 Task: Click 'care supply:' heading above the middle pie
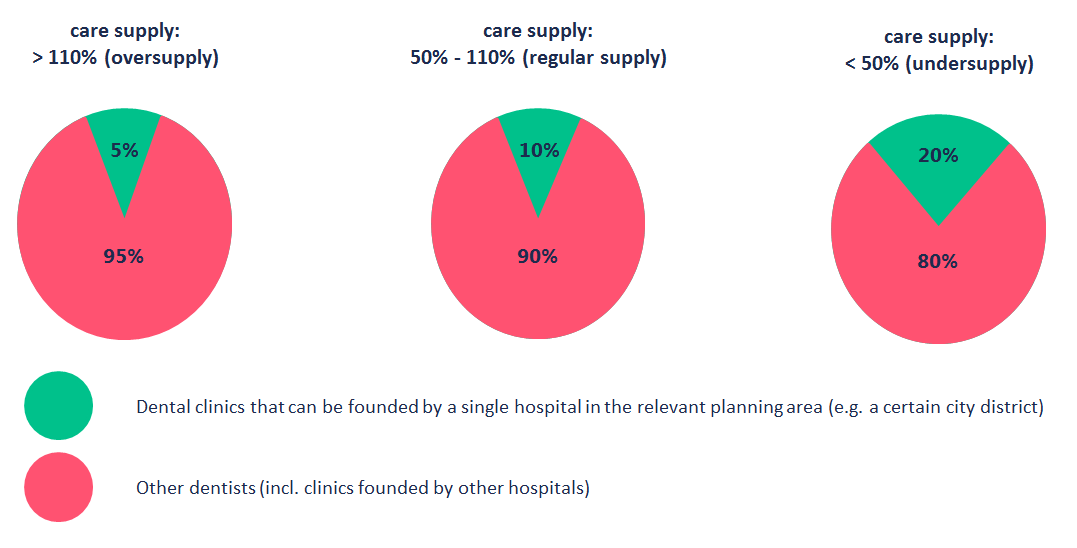point(538,31)
